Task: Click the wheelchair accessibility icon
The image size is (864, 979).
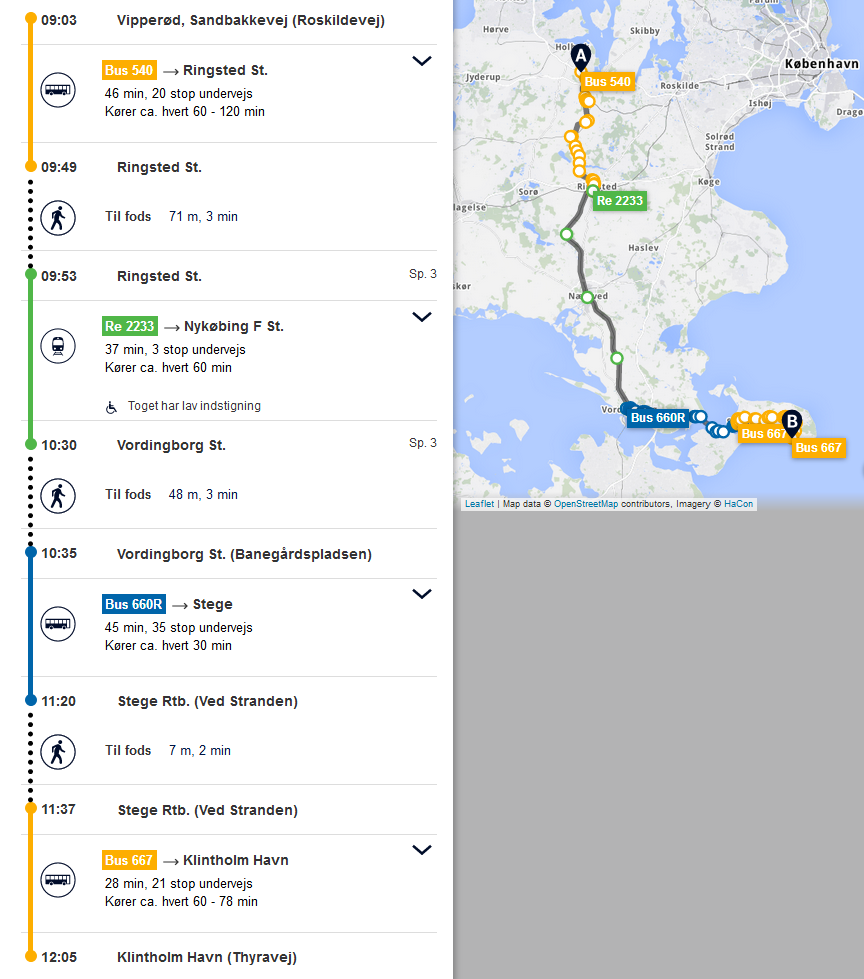Action: pos(112,407)
